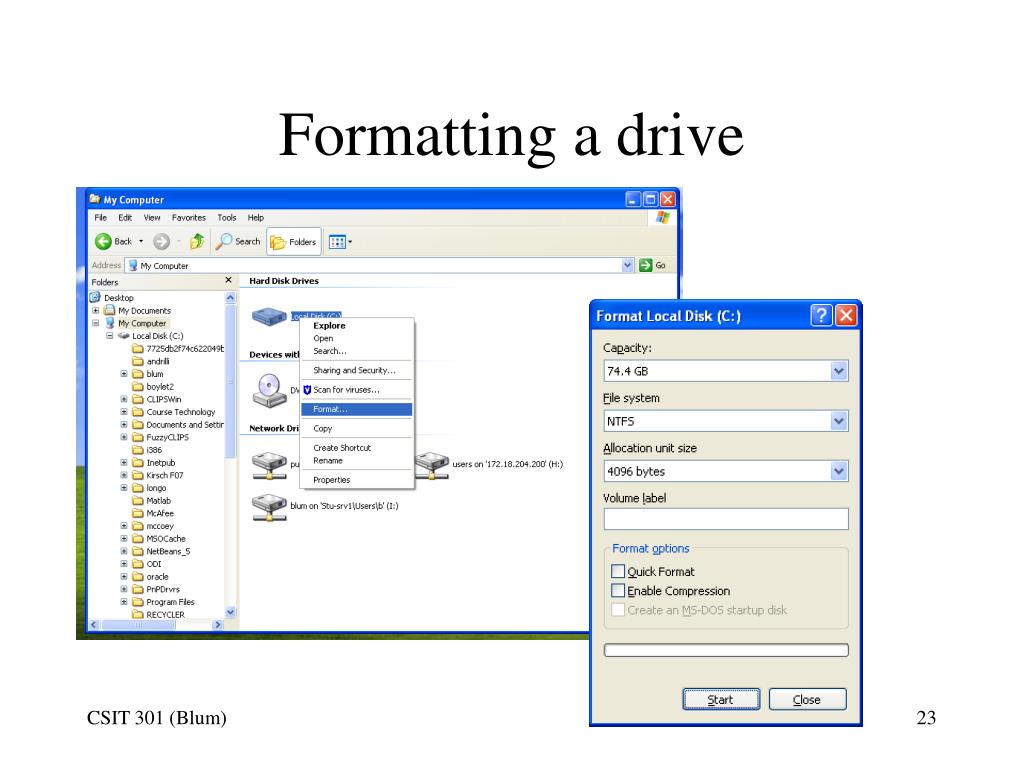Choose Copy in the context menu
Viewport: 1024px width, 768px height.
[x=357, y=428]
